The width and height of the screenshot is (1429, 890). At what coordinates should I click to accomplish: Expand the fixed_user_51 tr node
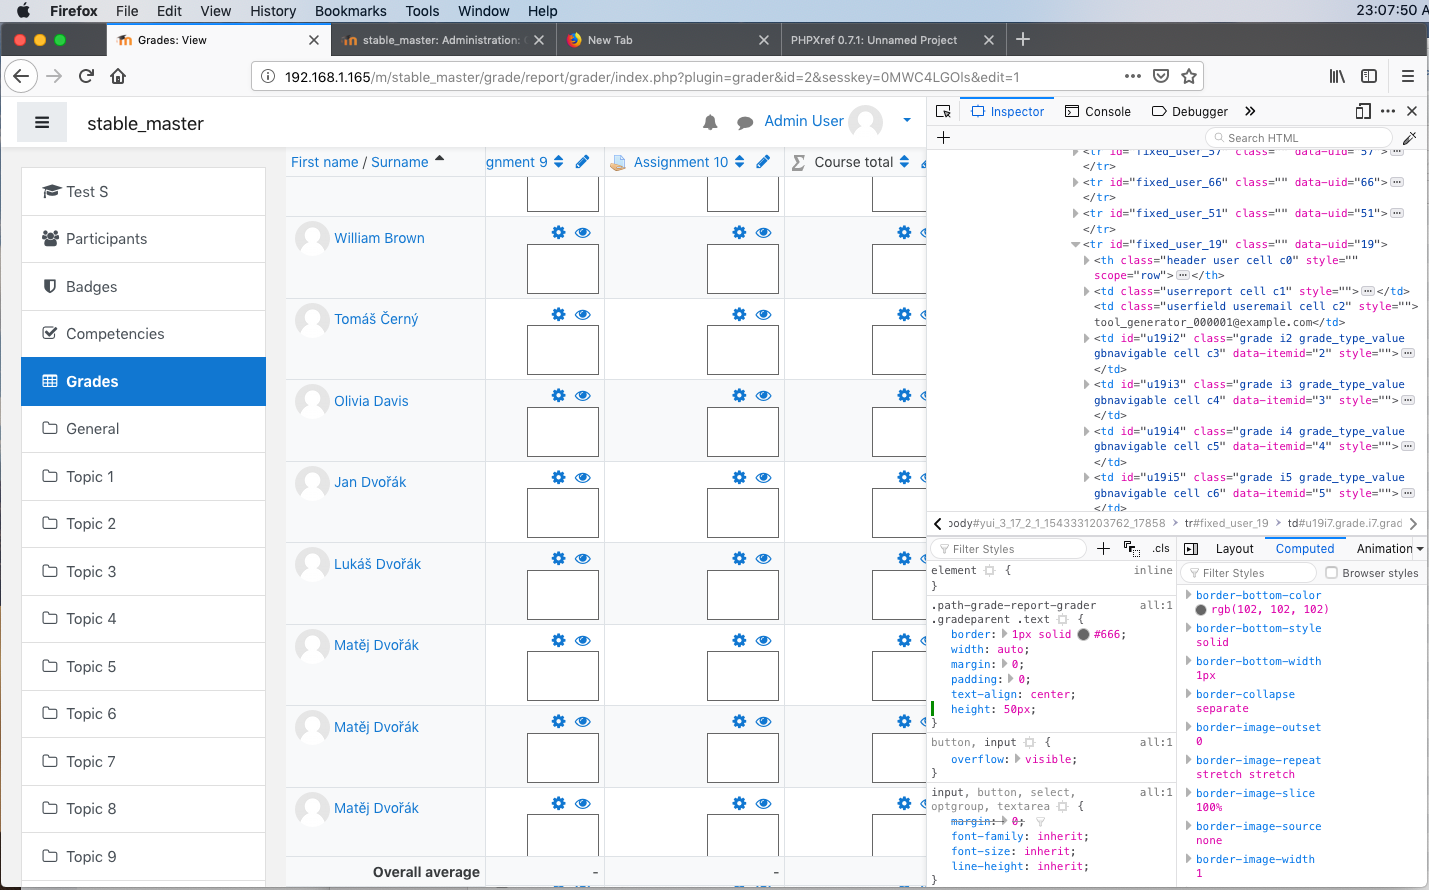pos(1075,213)
